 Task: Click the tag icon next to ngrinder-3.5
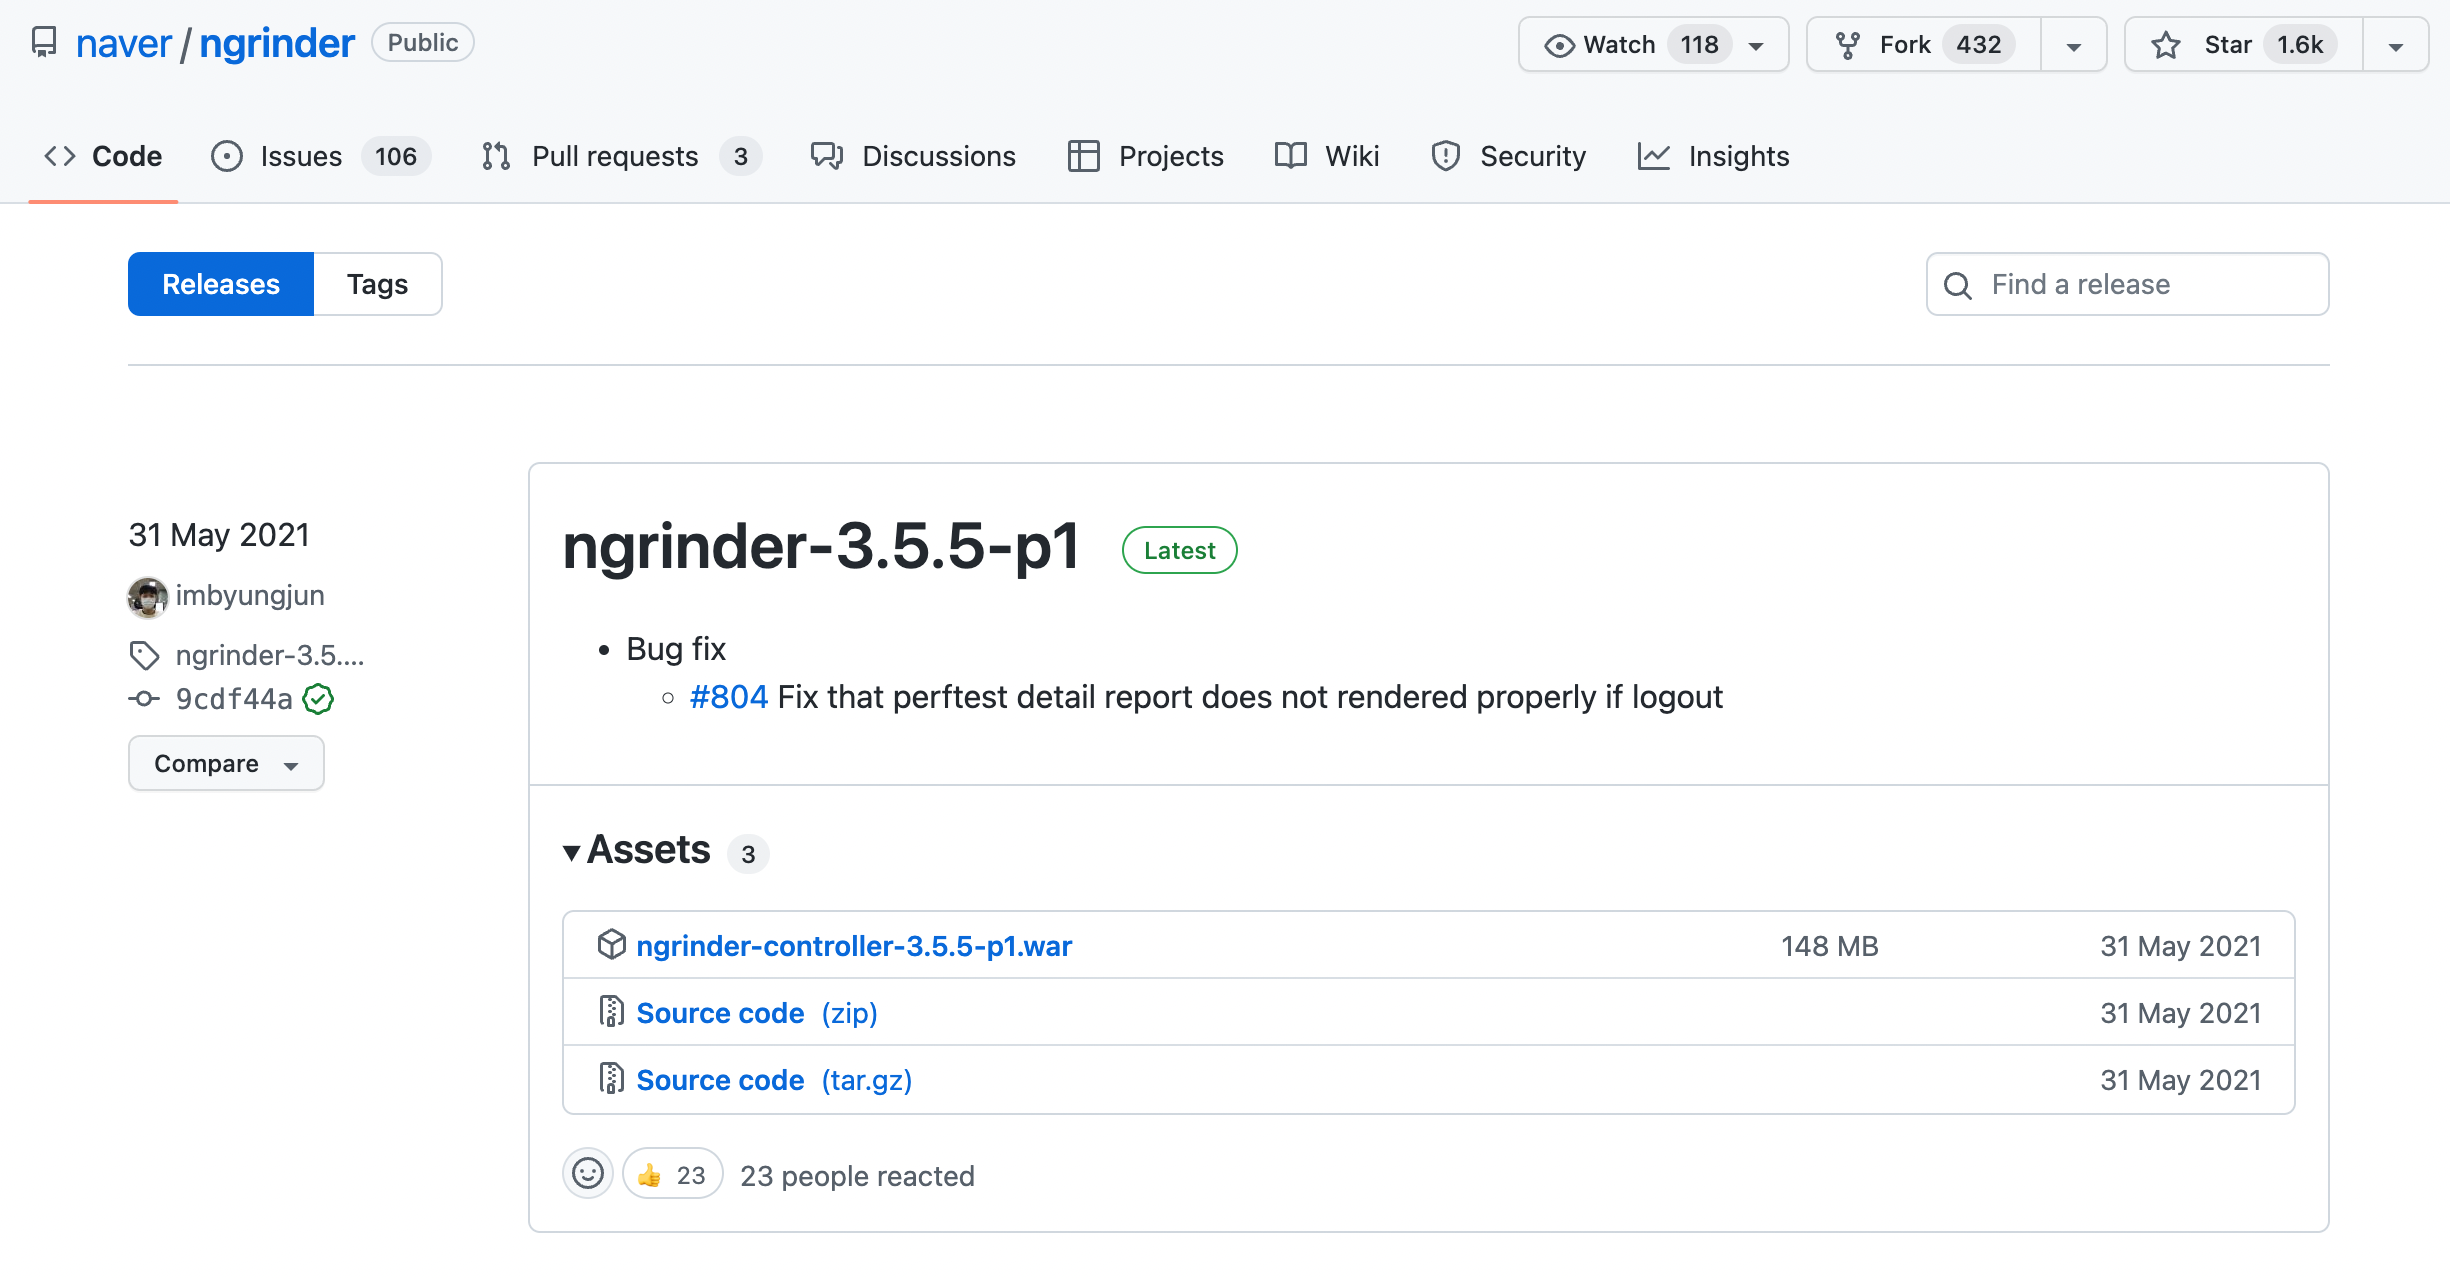coord(145,655)
